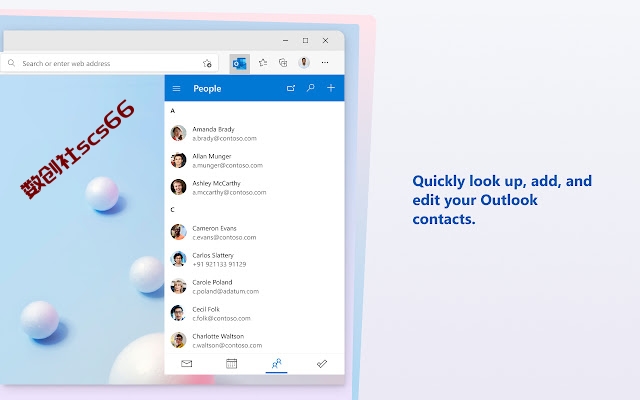Switch to the Calendar tab icon
Viewport: 640px width, 400px height.
coord(231,363)
